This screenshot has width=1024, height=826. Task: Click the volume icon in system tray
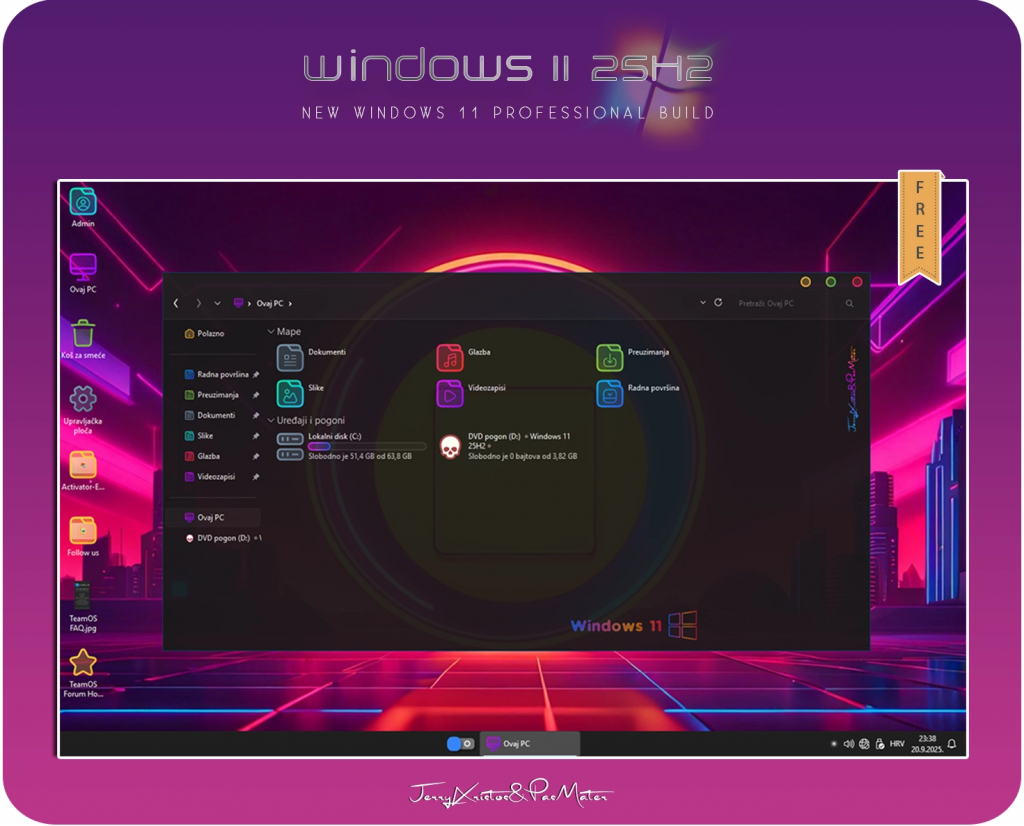(848, 744)
